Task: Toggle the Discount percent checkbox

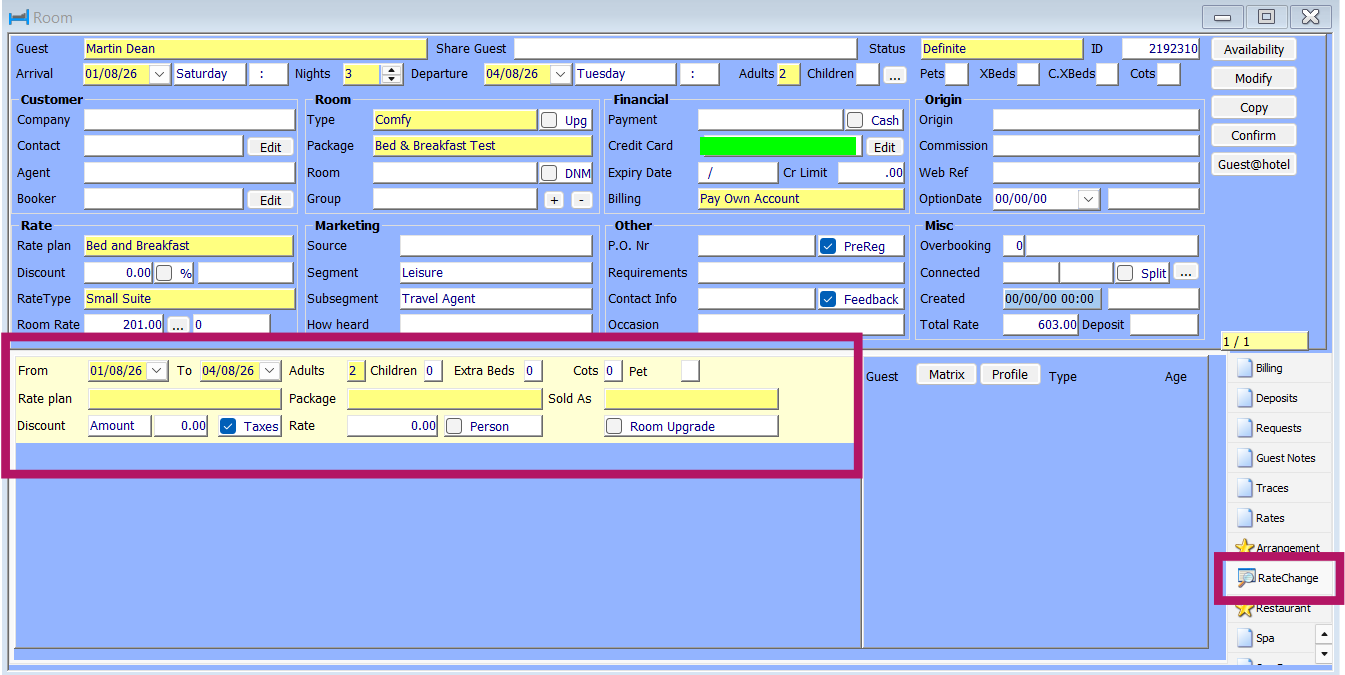Action: pos(164,273)
